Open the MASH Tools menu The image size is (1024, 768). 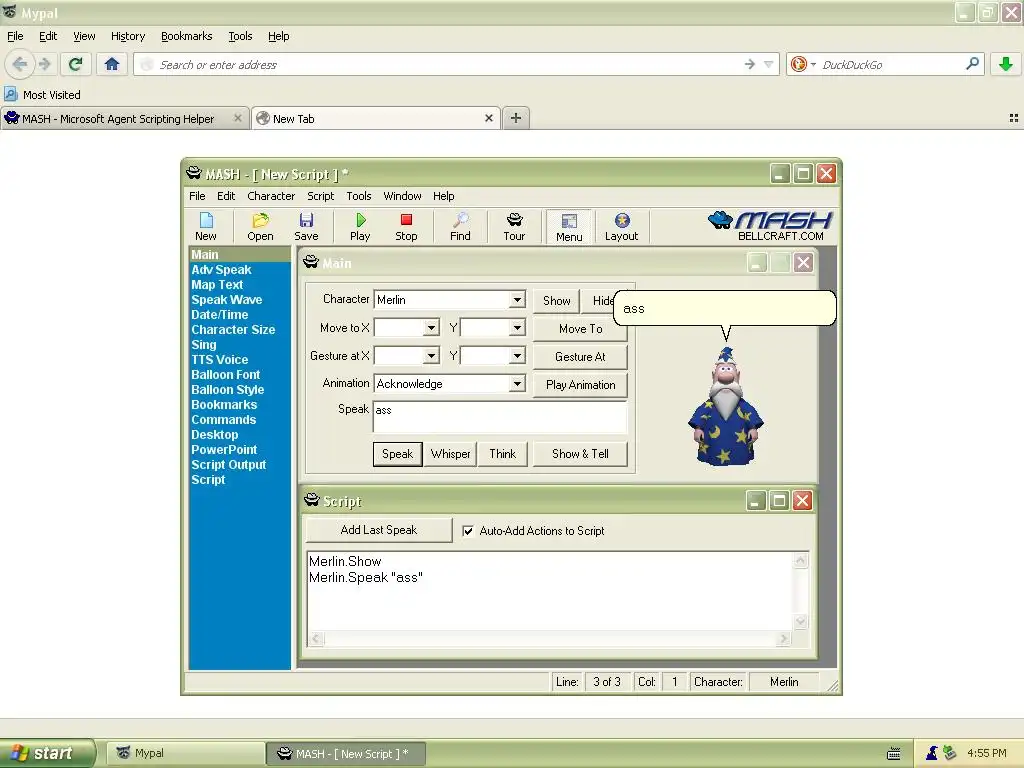[359, 196]
